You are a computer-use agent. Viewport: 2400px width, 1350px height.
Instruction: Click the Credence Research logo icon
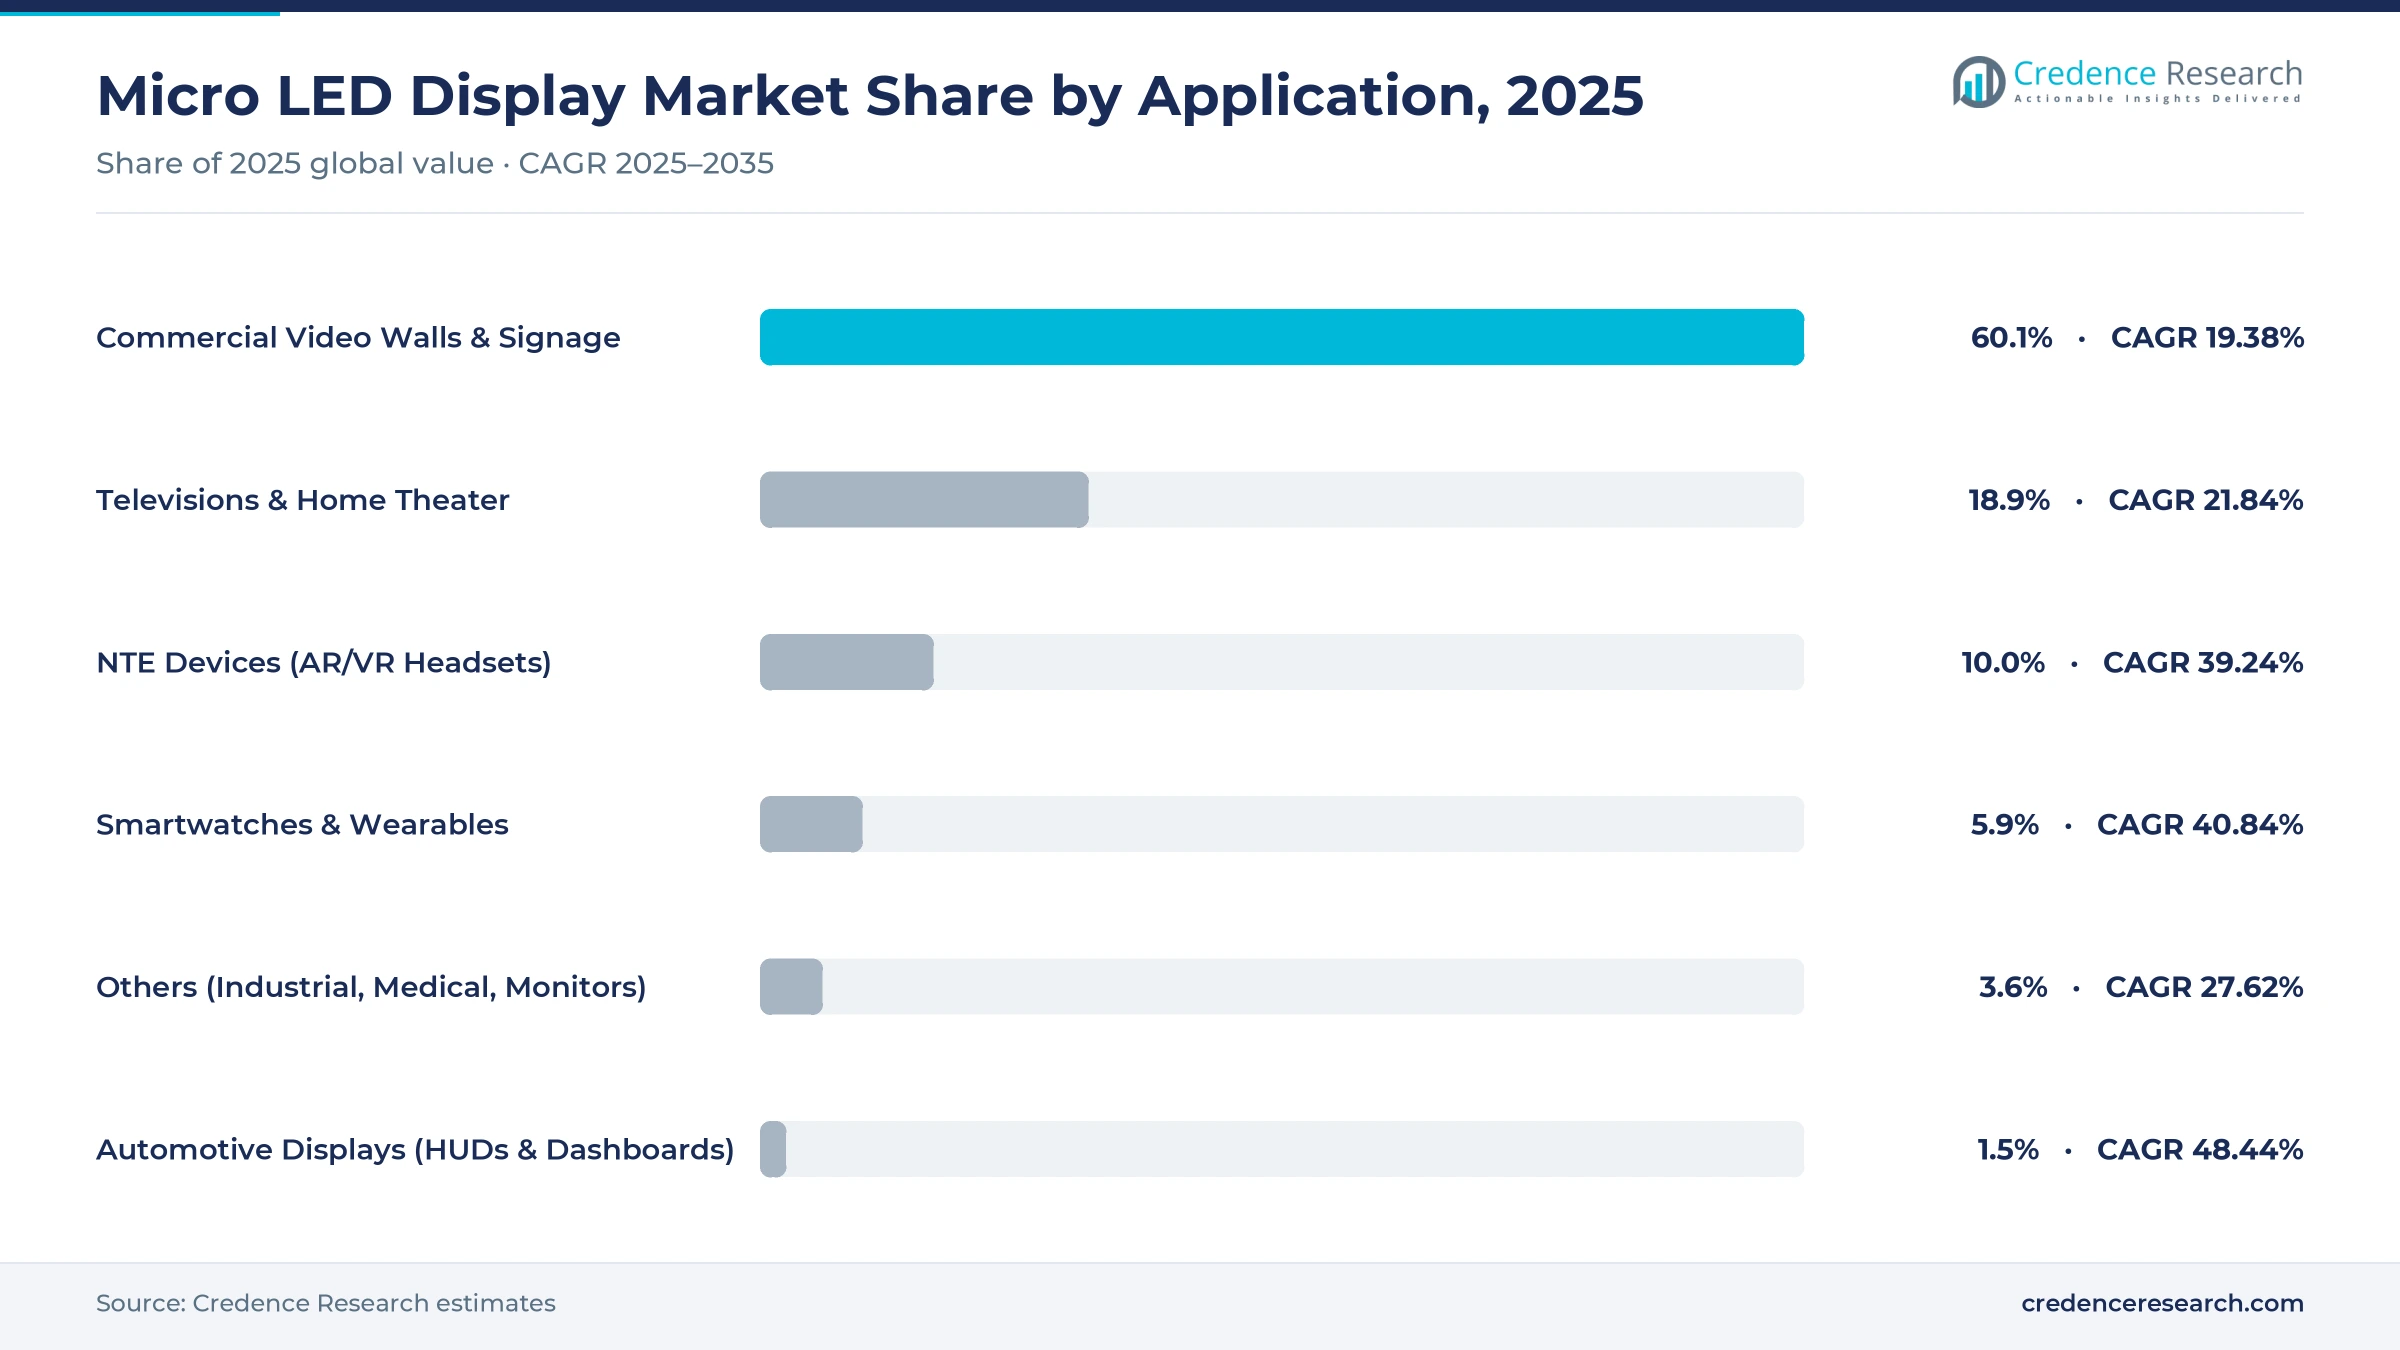[1979, 82]
